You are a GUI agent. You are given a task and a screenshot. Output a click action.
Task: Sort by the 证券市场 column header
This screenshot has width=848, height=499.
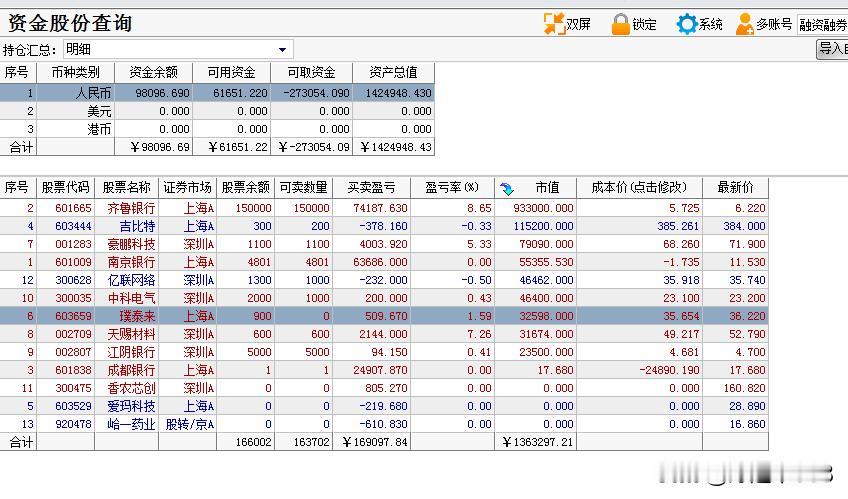[x=188, y=188]
